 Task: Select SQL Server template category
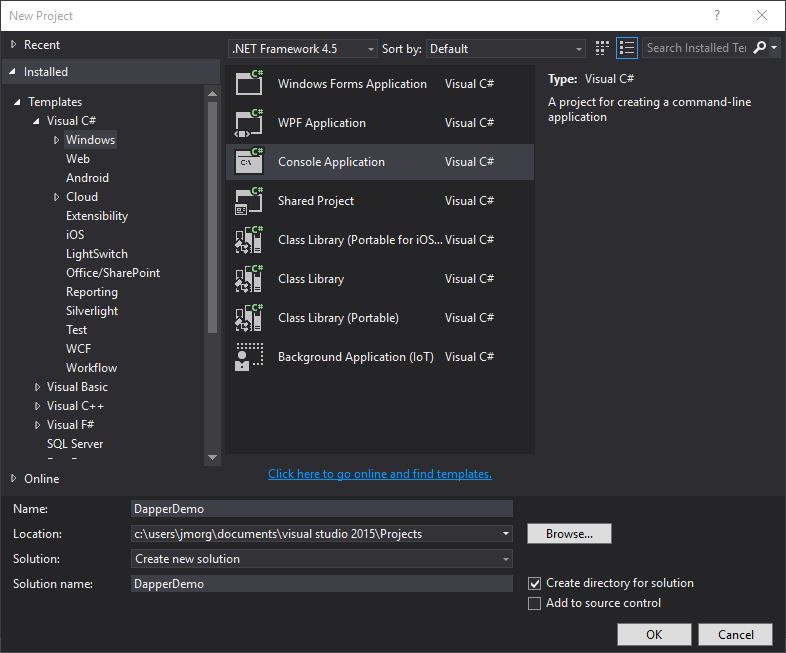(x=75, y=444)
